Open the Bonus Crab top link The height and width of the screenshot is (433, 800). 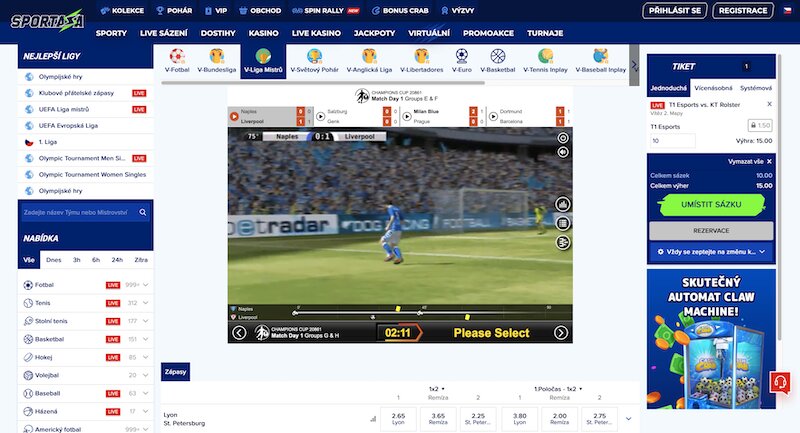coord(400,10)
